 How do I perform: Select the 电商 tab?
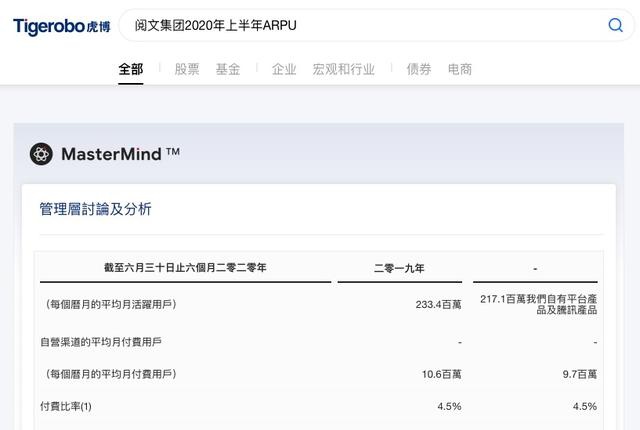pyautogui.click(x=460, y=69)
